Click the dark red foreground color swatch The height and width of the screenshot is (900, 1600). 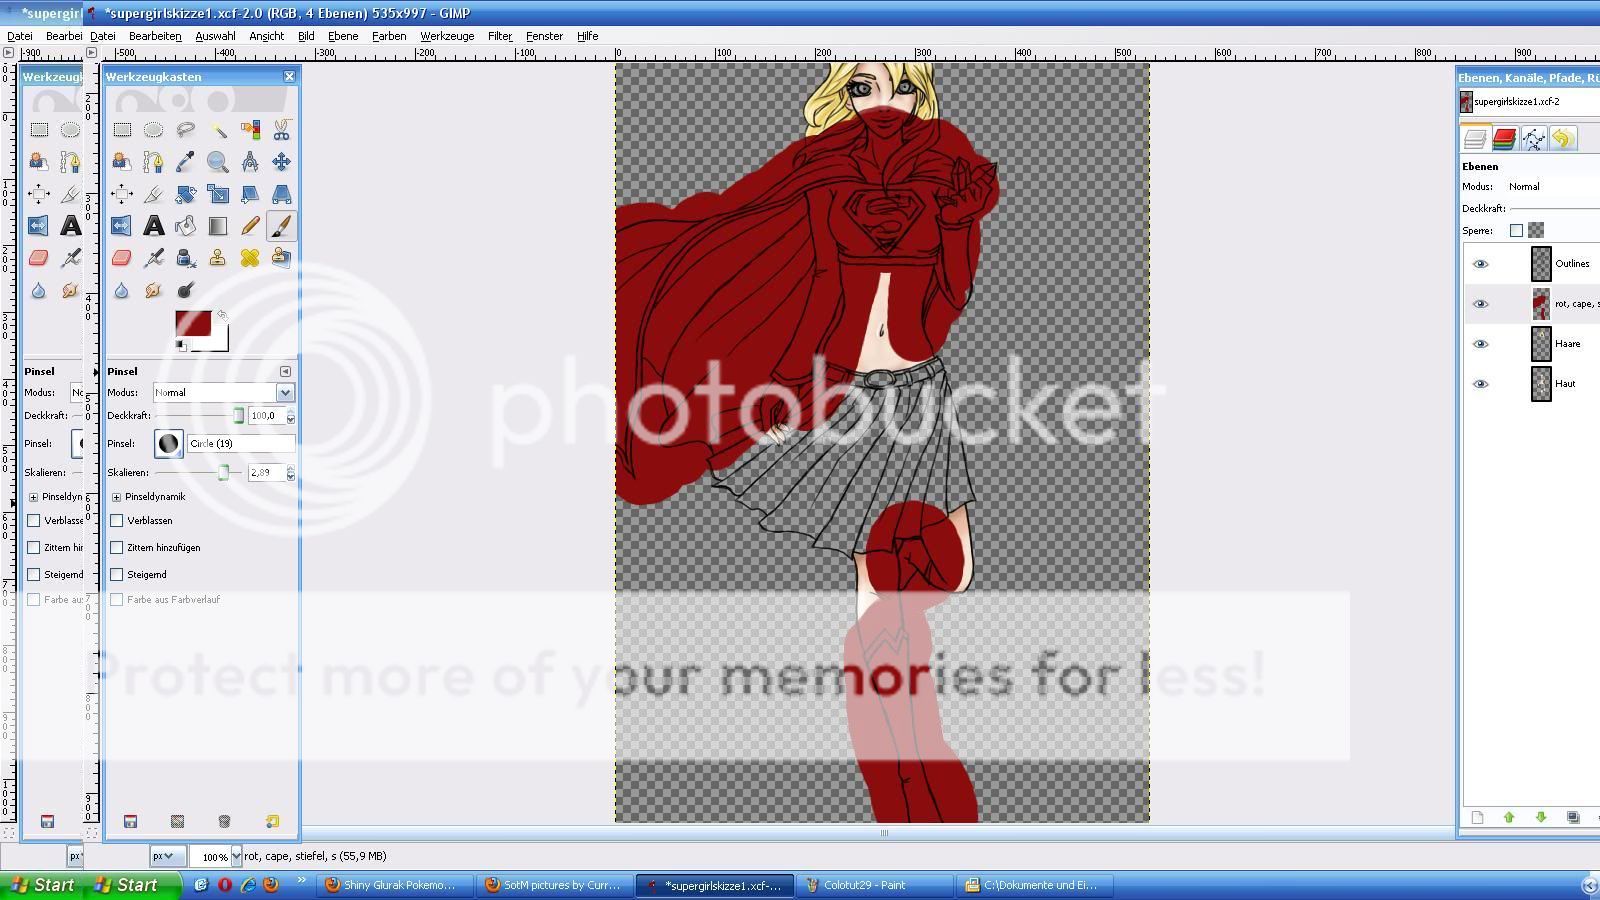point(192,323)
